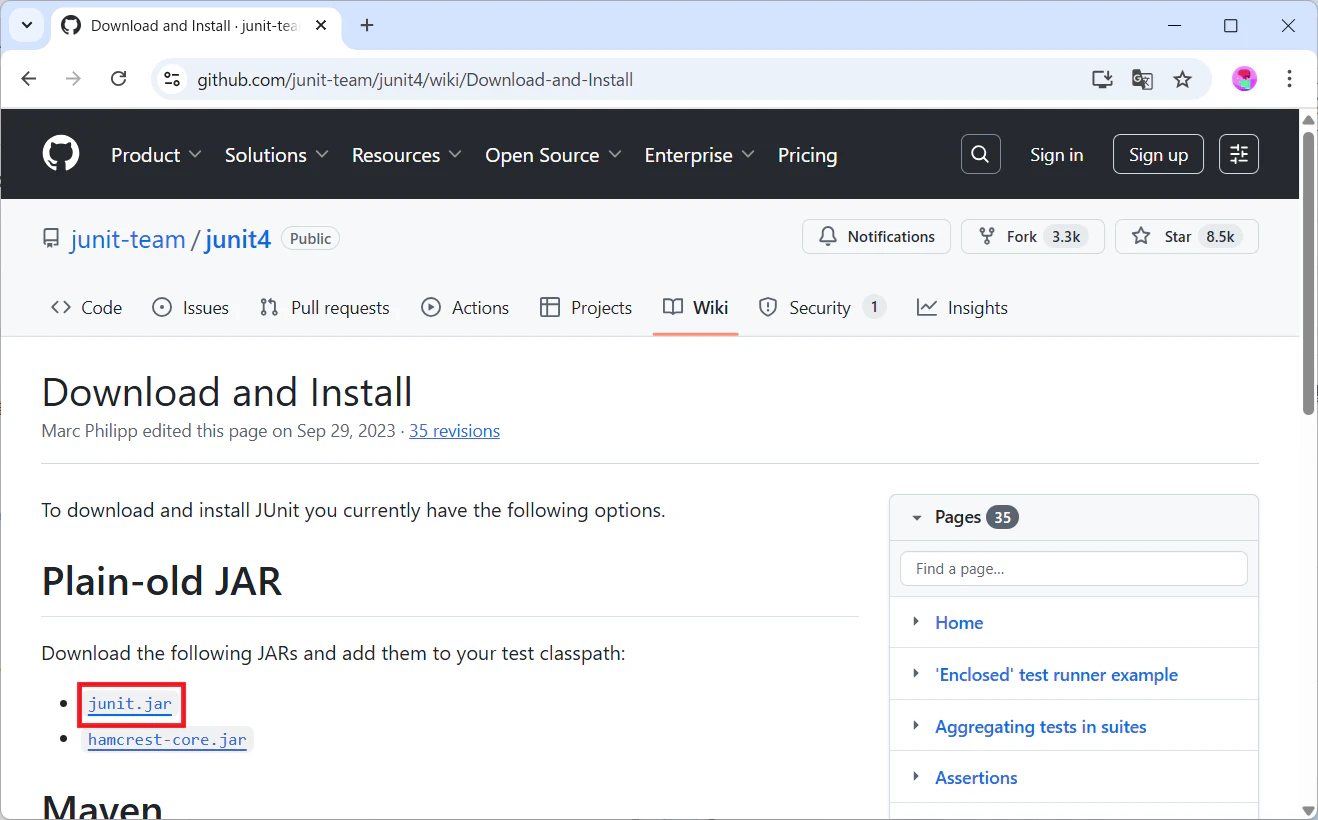Open the junit-team organization link
This screenshot has width=1318, height=820.
click(x=128, y=239)
